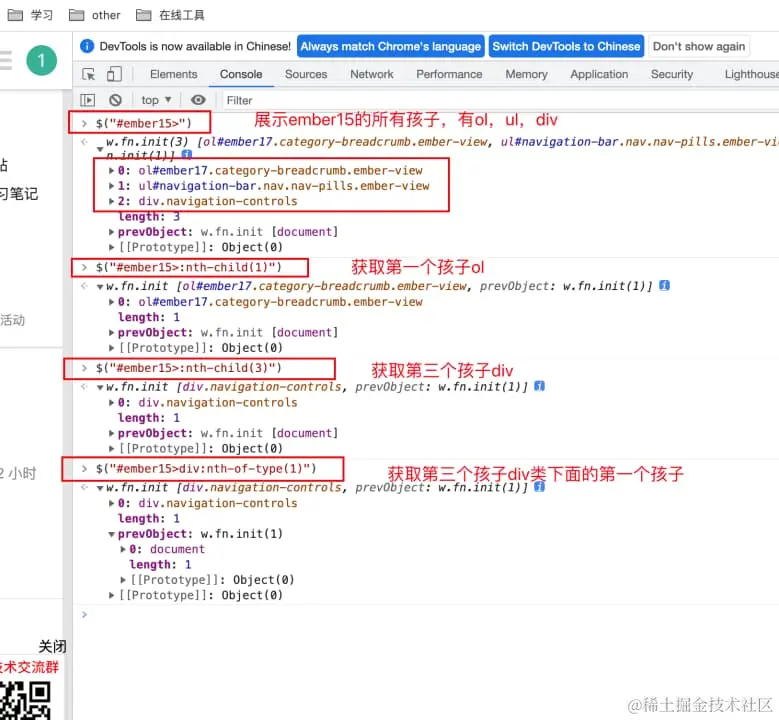Select the inspect element picker icon
The image size is (779, 720).
click(x=88, y=74)
